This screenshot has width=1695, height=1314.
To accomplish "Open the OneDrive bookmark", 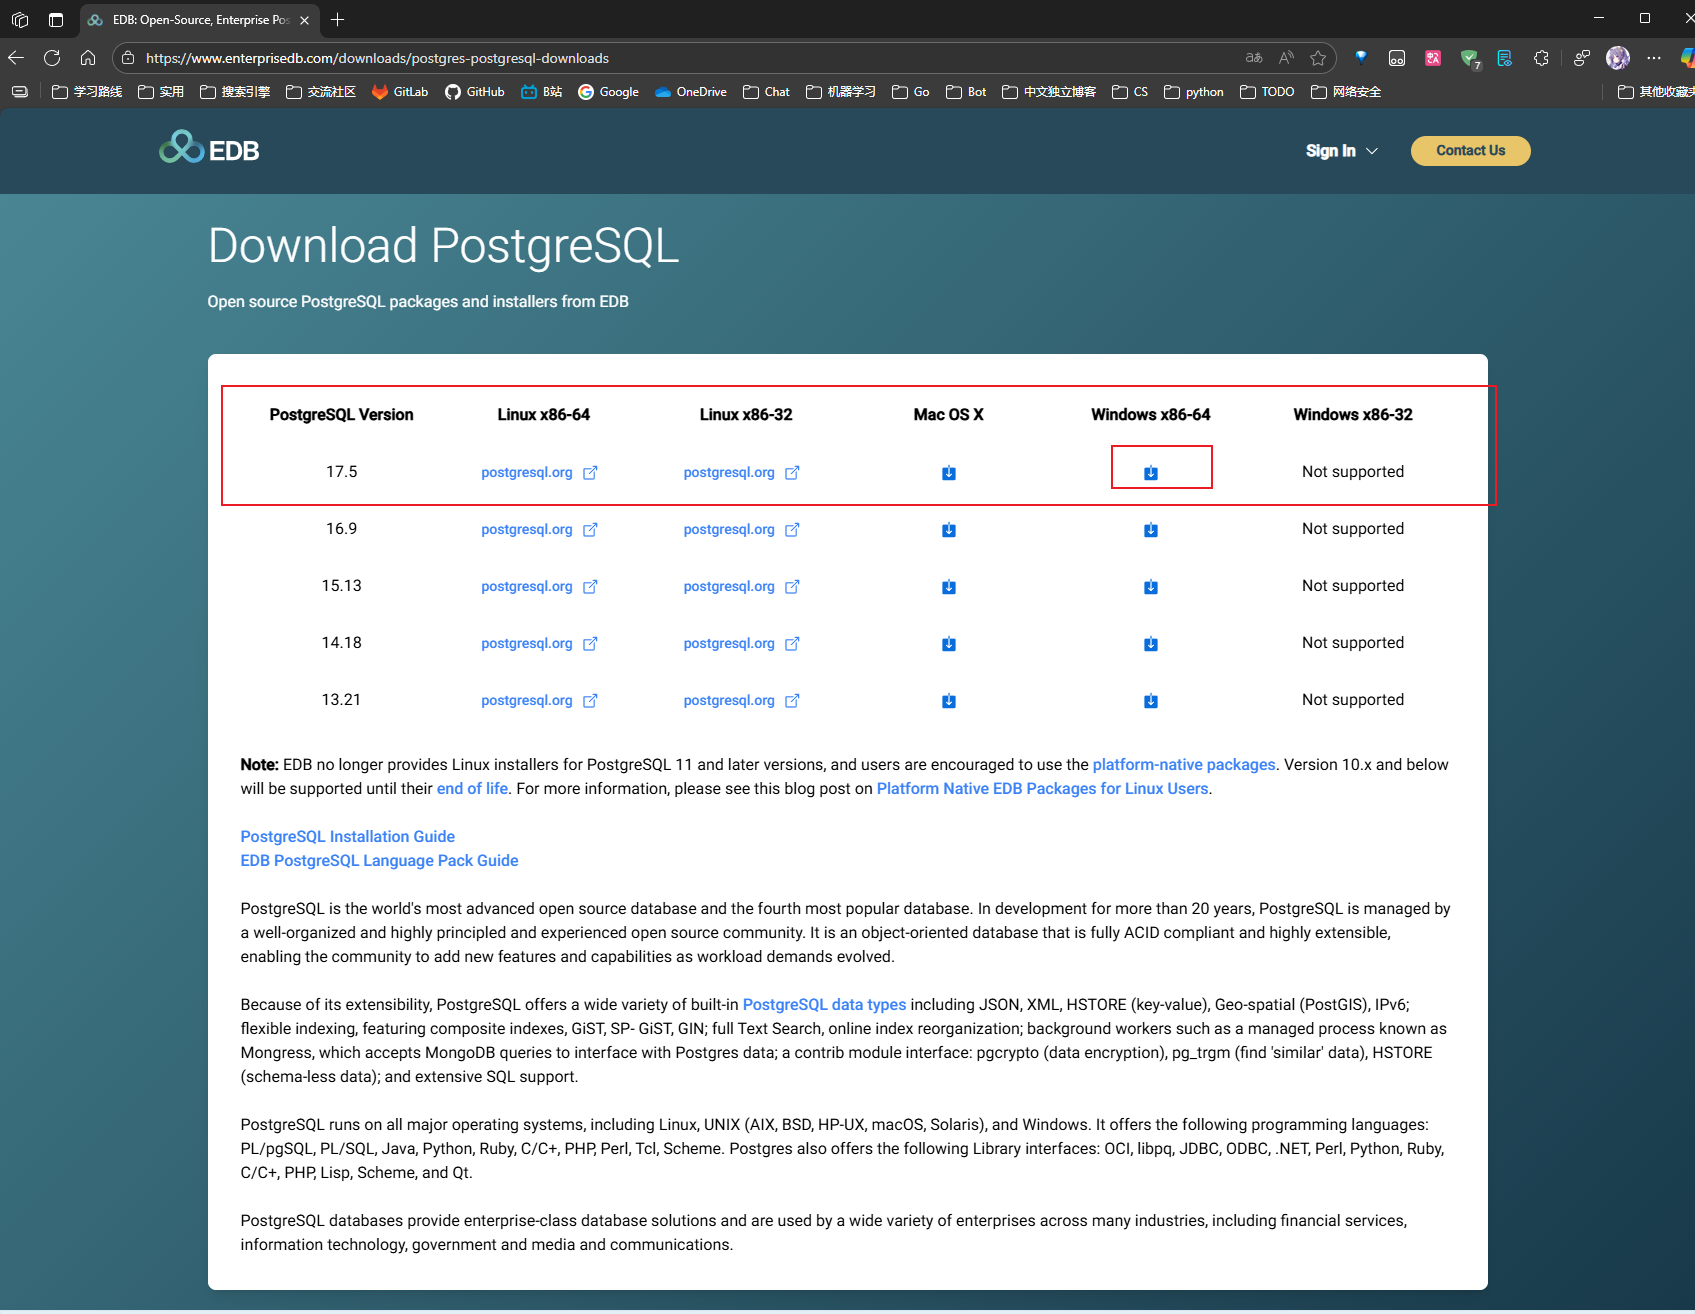I will point(691,92).
